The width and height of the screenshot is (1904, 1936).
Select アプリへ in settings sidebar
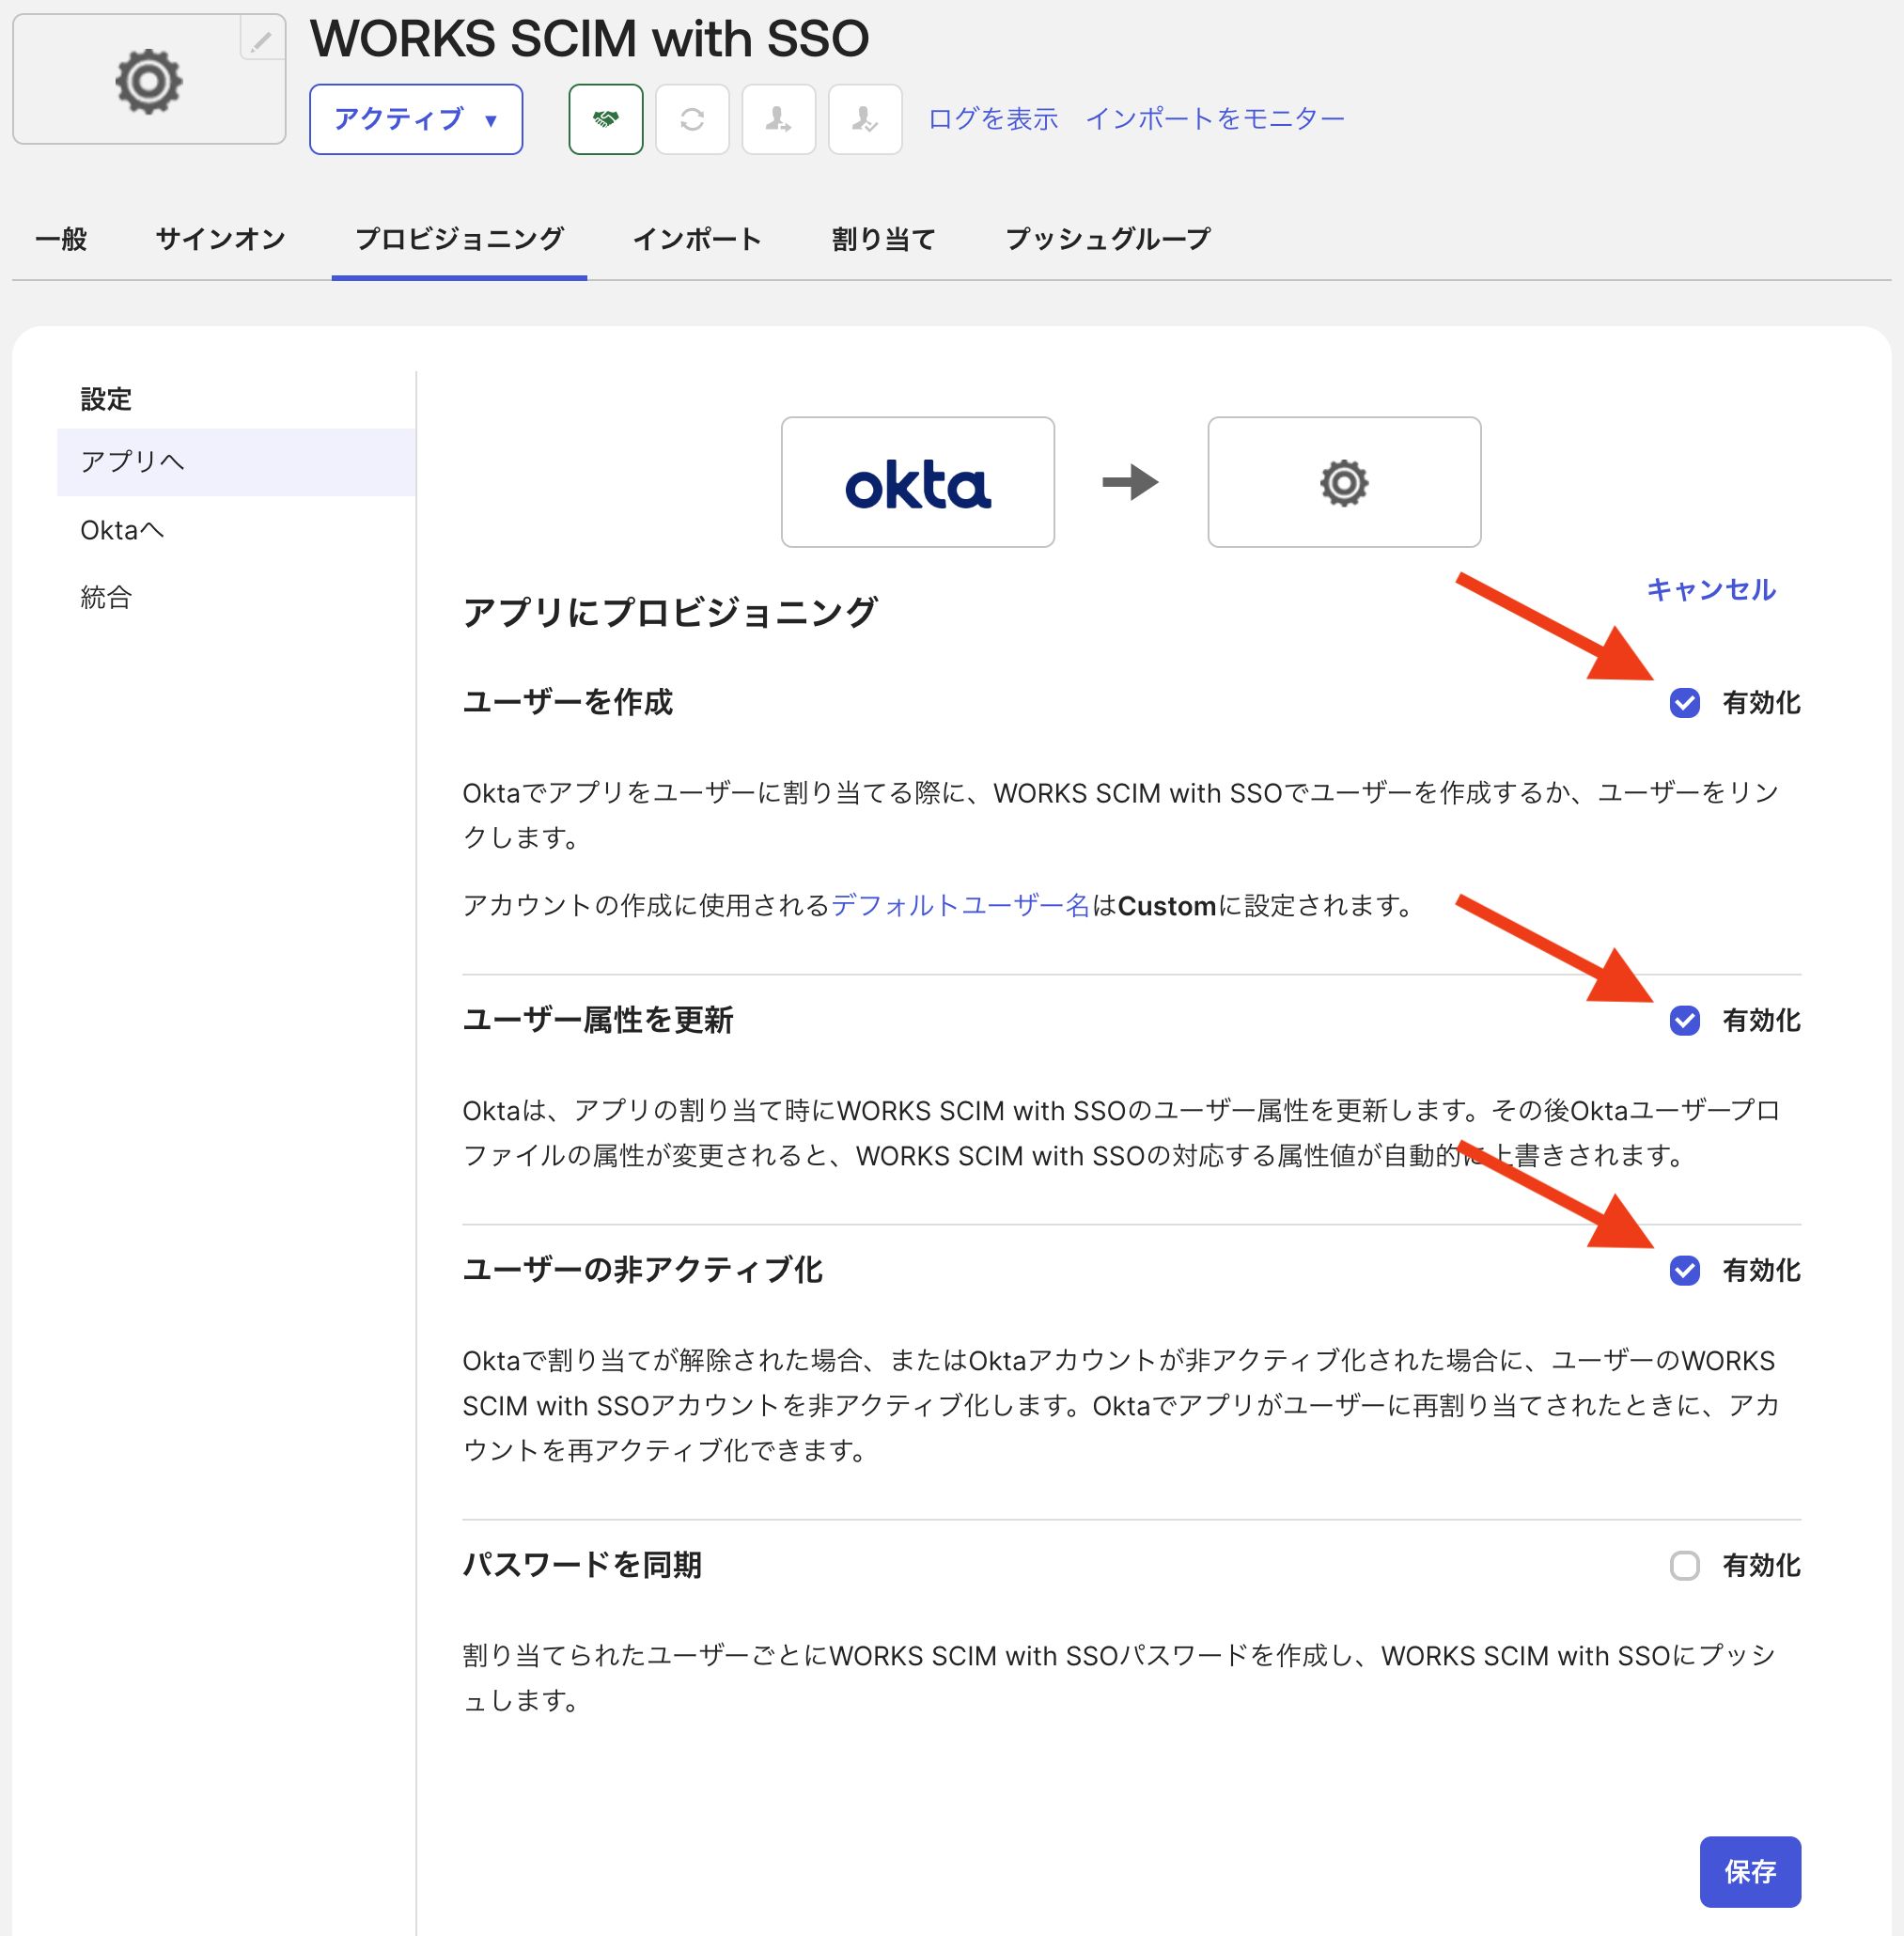coord(236,462)
